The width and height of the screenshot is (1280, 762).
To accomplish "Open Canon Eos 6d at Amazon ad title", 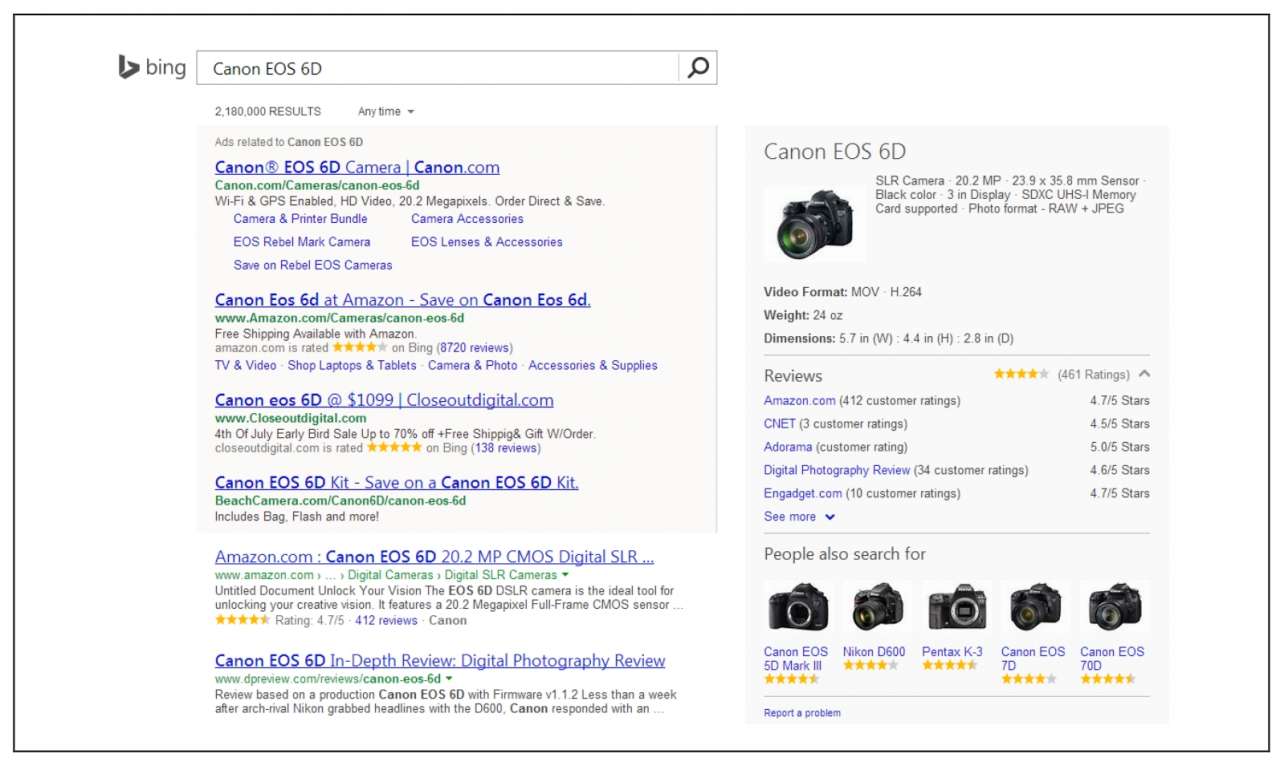I will [x=403, y=299].
